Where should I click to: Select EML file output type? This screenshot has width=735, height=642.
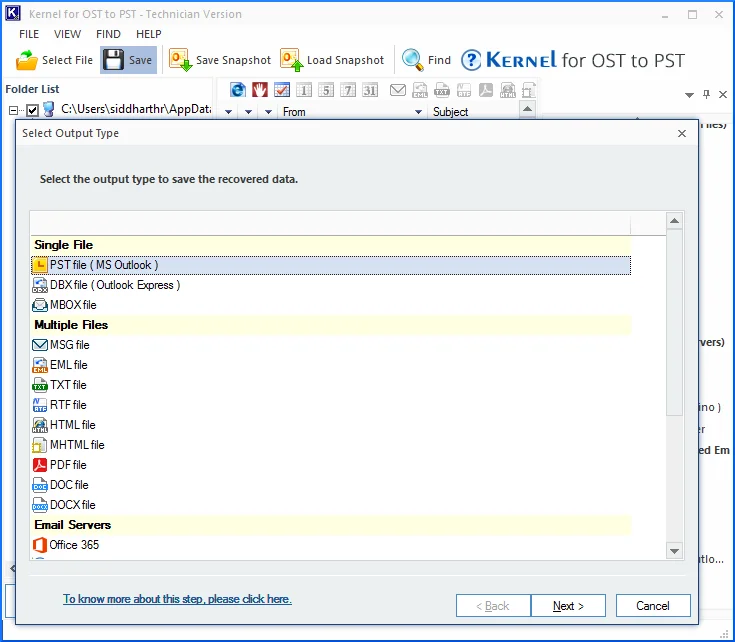pos(331,365)
